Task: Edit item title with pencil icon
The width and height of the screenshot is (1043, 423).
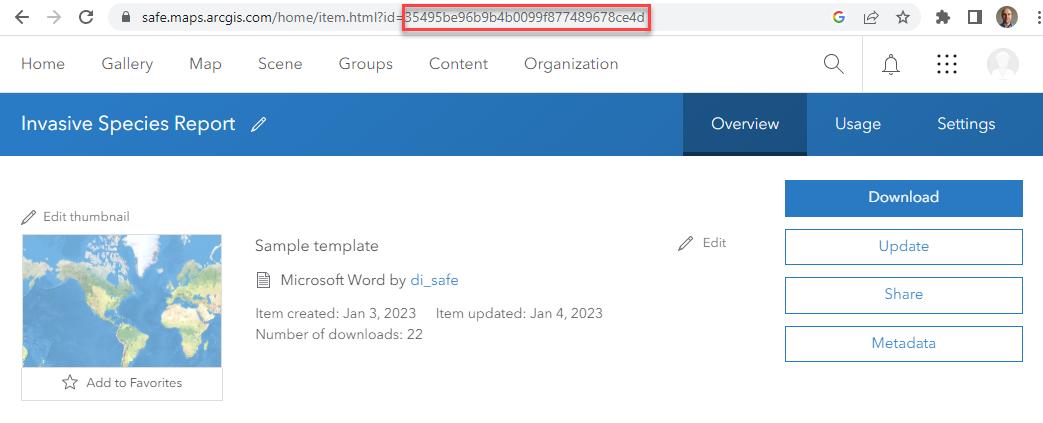Action: pyautogui.click(x=259, y=124)
